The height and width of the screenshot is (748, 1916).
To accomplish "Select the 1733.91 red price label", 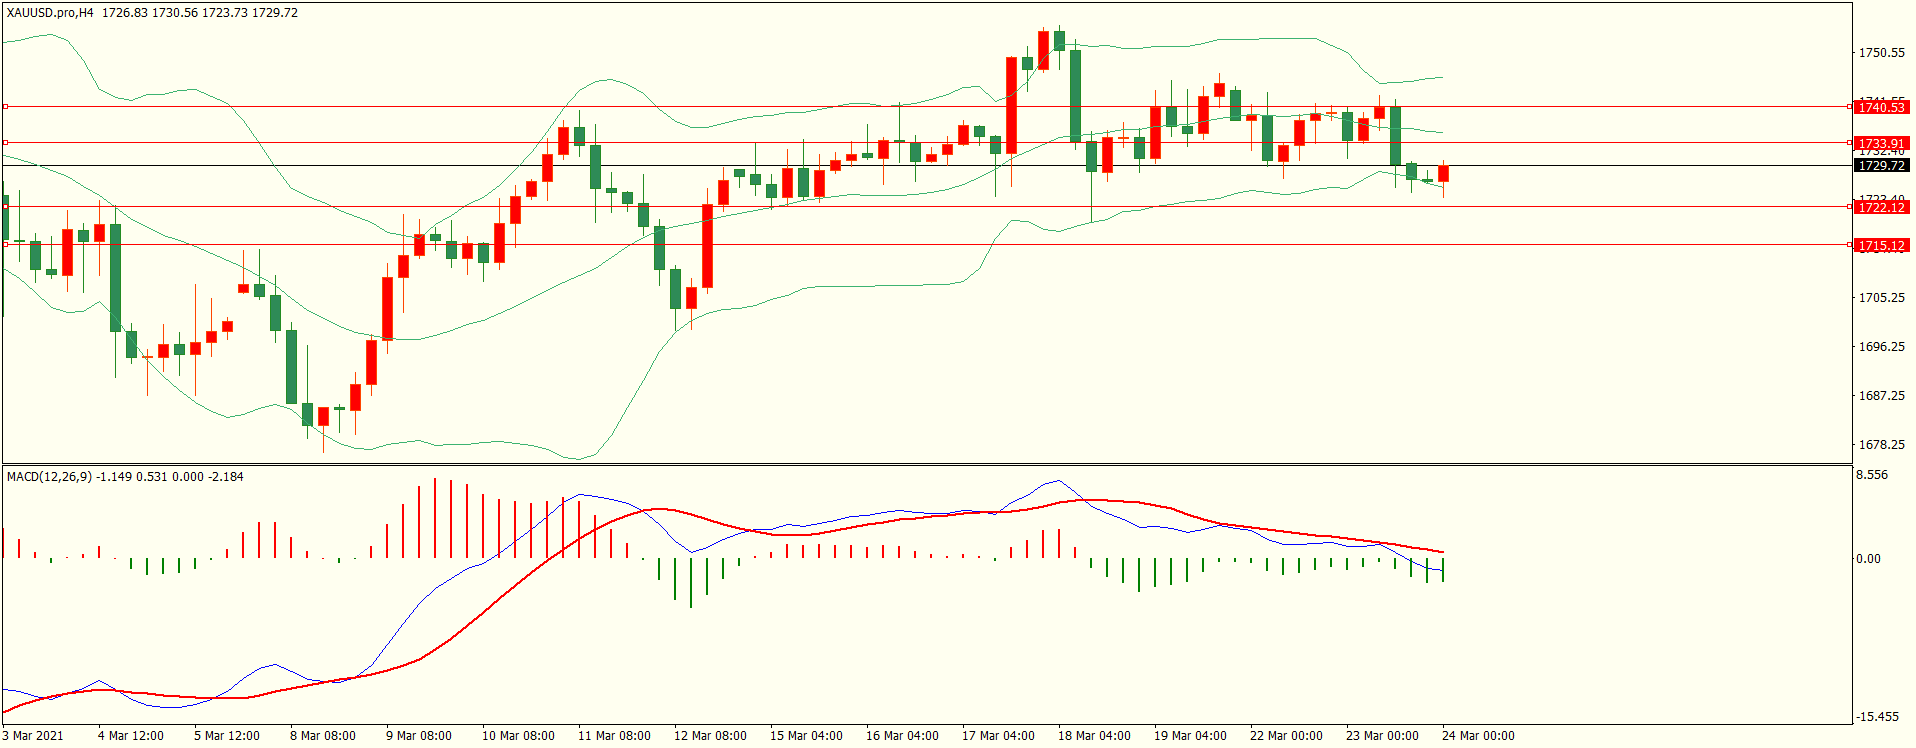I will [x=1881, y=144].
